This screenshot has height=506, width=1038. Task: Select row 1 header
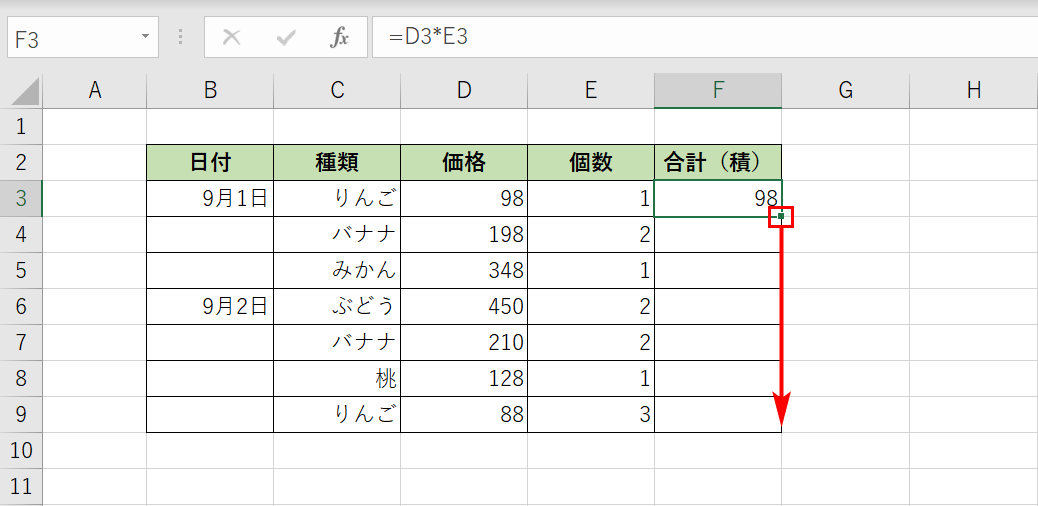coord(21,126)
